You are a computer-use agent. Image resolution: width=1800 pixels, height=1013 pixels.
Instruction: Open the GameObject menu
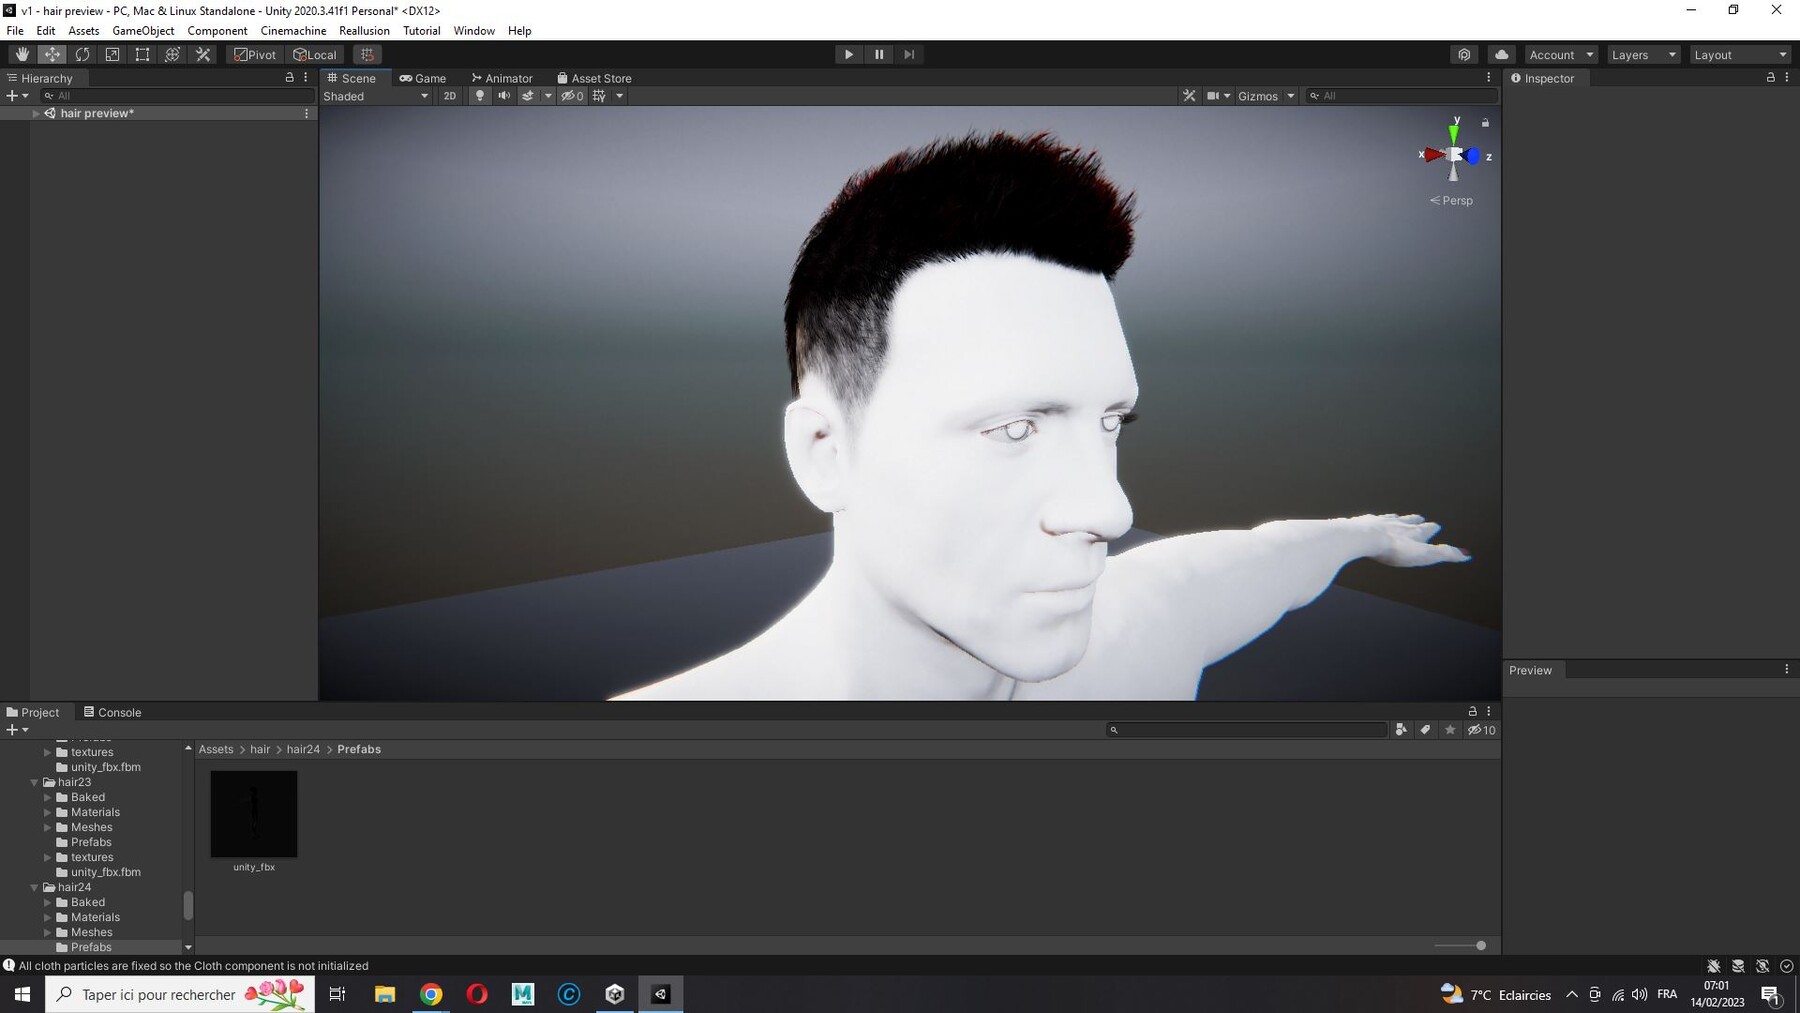pos(143,31)
